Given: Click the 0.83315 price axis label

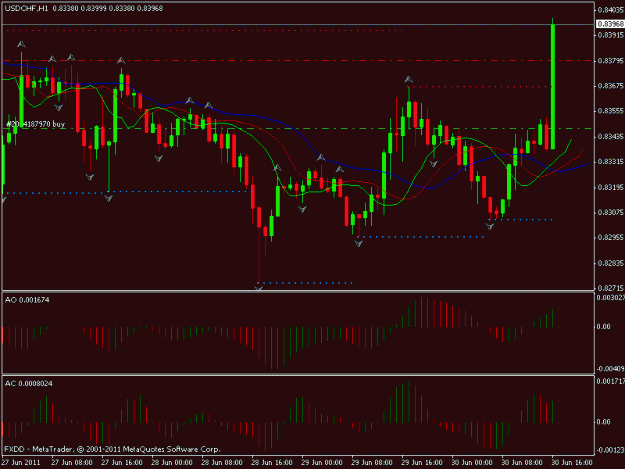Looking at the screenshot, I should (x=611, y=161).
